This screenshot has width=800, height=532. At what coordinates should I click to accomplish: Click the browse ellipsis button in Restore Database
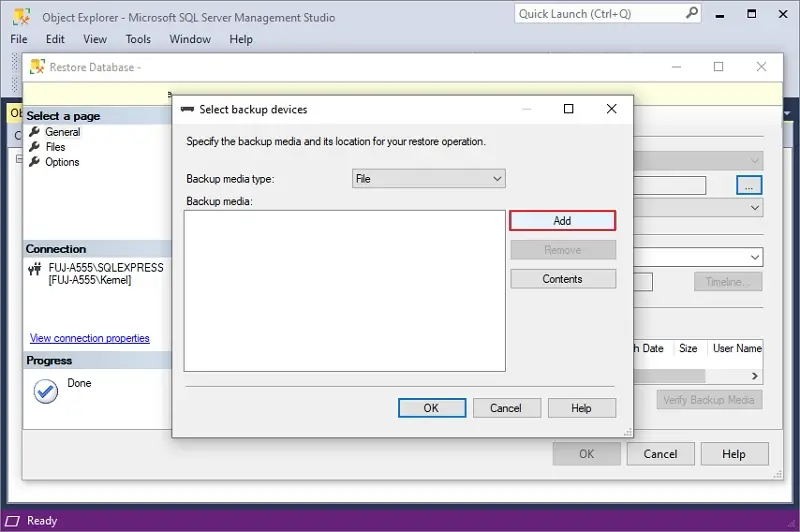coord(749,185)
